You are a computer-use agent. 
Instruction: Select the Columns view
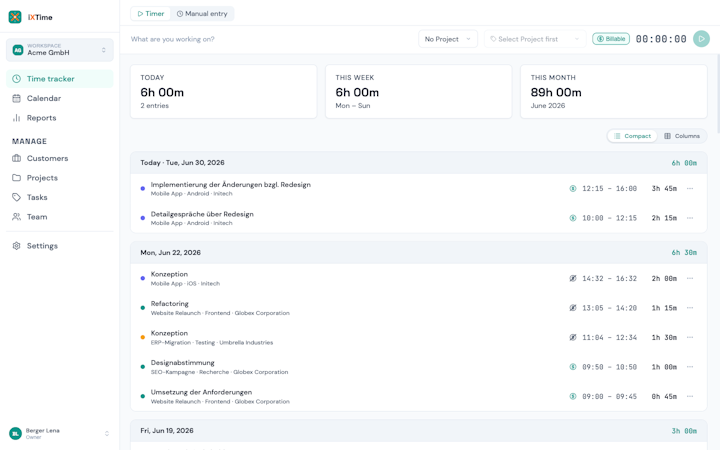pyautogui.click(x=682, y=136)
